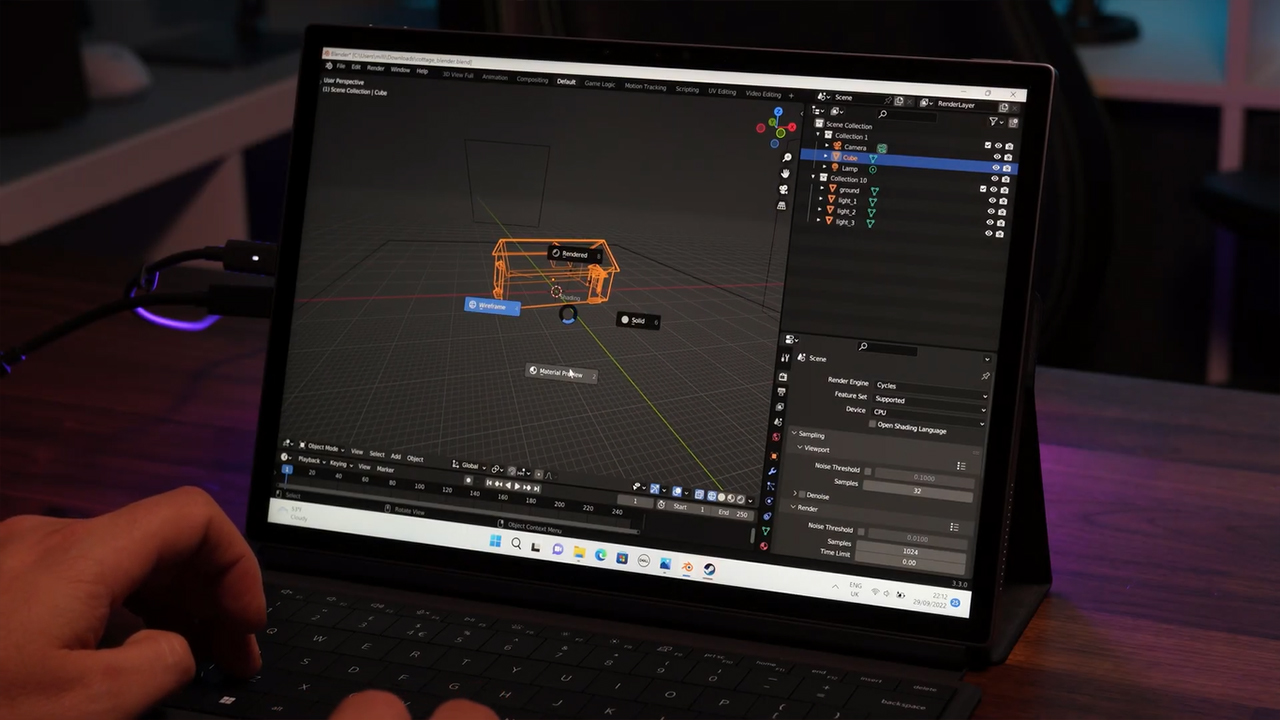The width and height of the screenshot is (1280, 720).
Task: Open Steam from the taskbar
Action: click(x=709, y=570)
